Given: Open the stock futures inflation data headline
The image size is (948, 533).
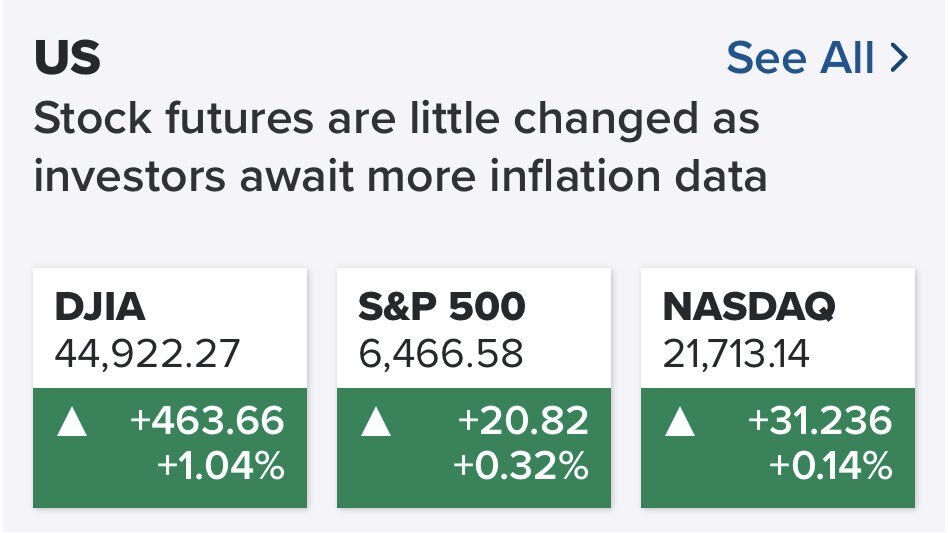Looking at the screenshot, I should 400,148.
